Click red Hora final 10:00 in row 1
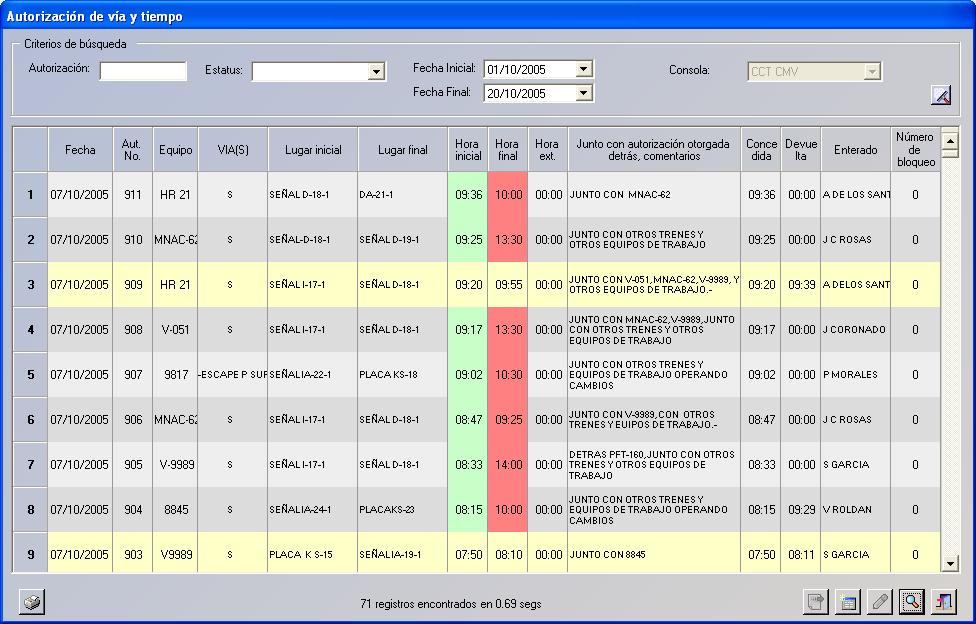Screen dimensions: 976x624 (x=507, y=195)
